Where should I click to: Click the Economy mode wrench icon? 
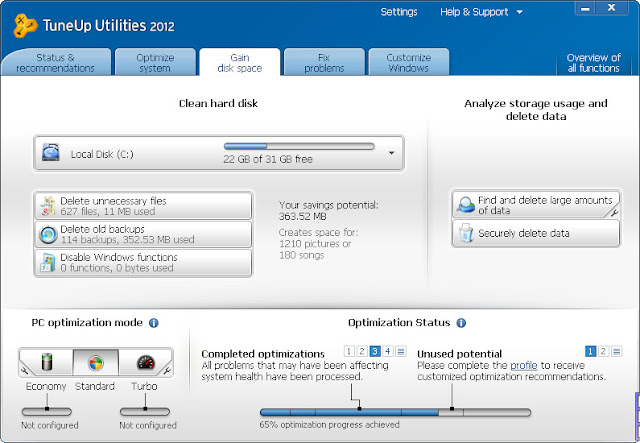(24, 370)
